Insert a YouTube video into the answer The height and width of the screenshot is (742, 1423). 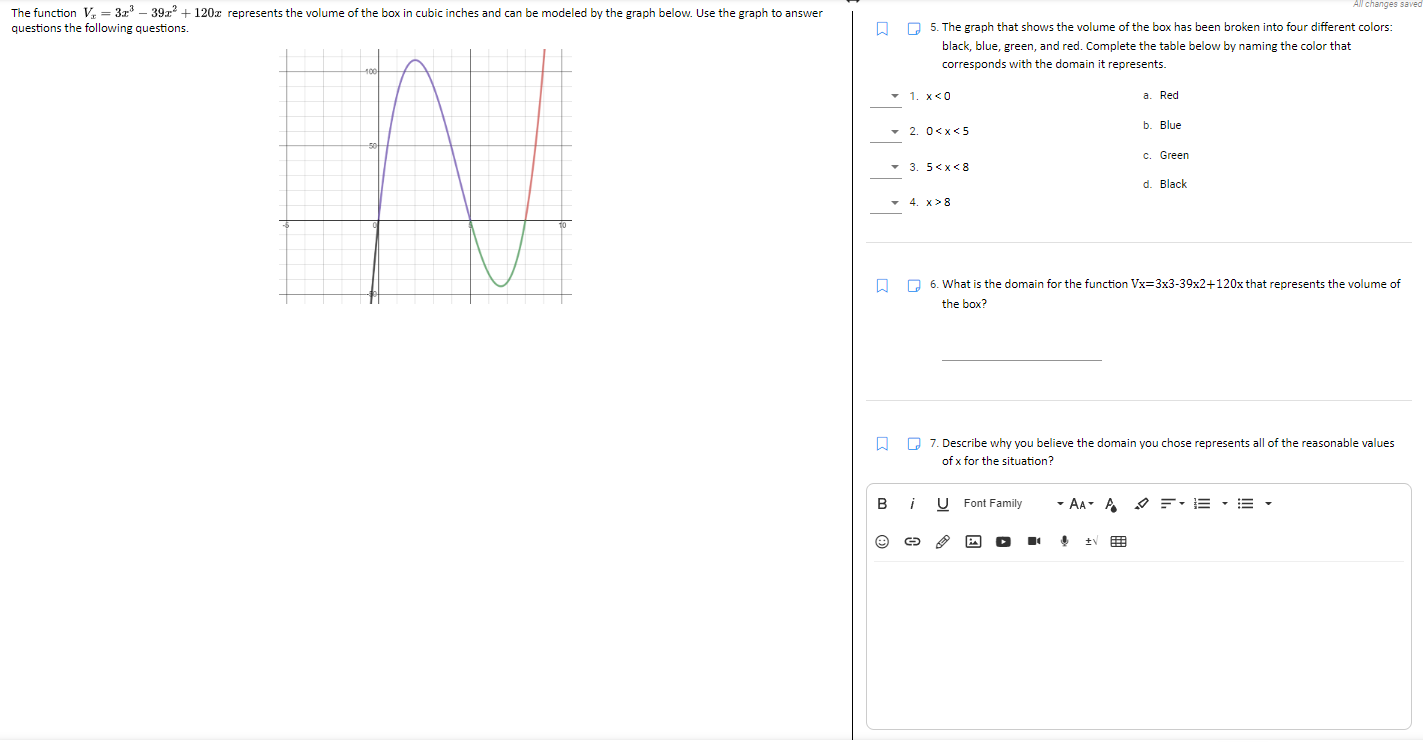point(1003,541)
